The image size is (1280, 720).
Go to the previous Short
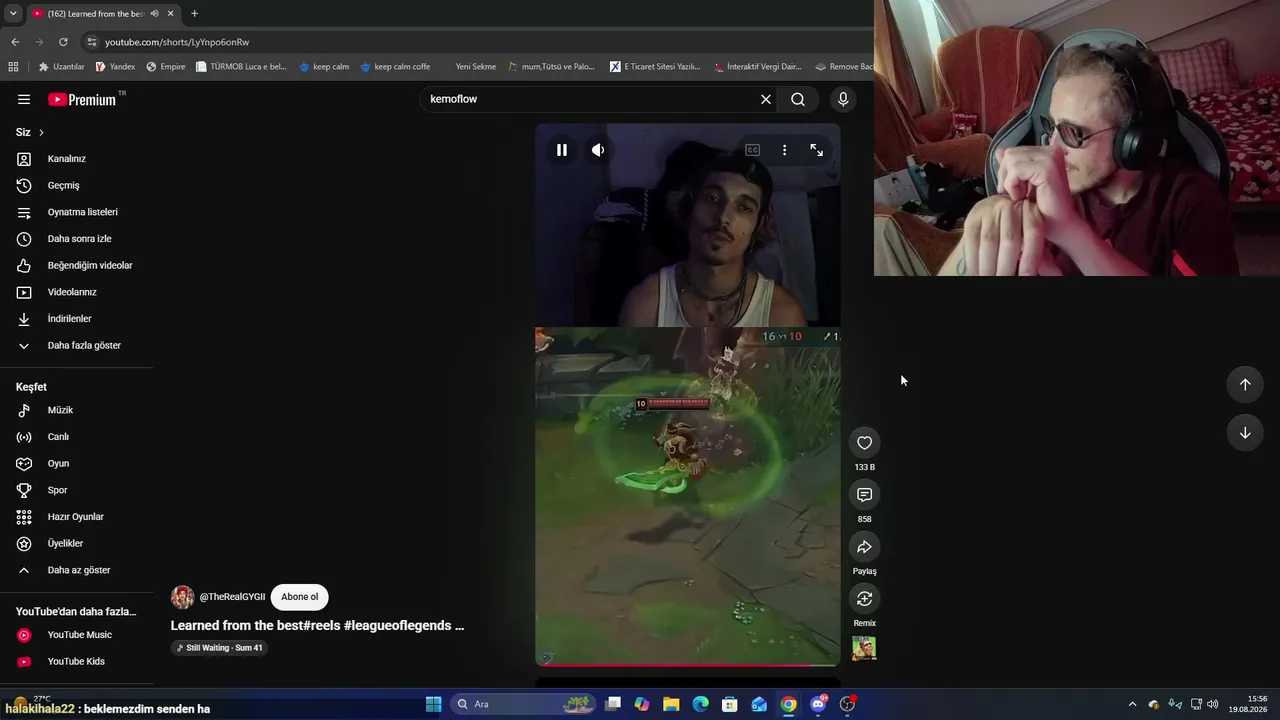pos(1245,385)
